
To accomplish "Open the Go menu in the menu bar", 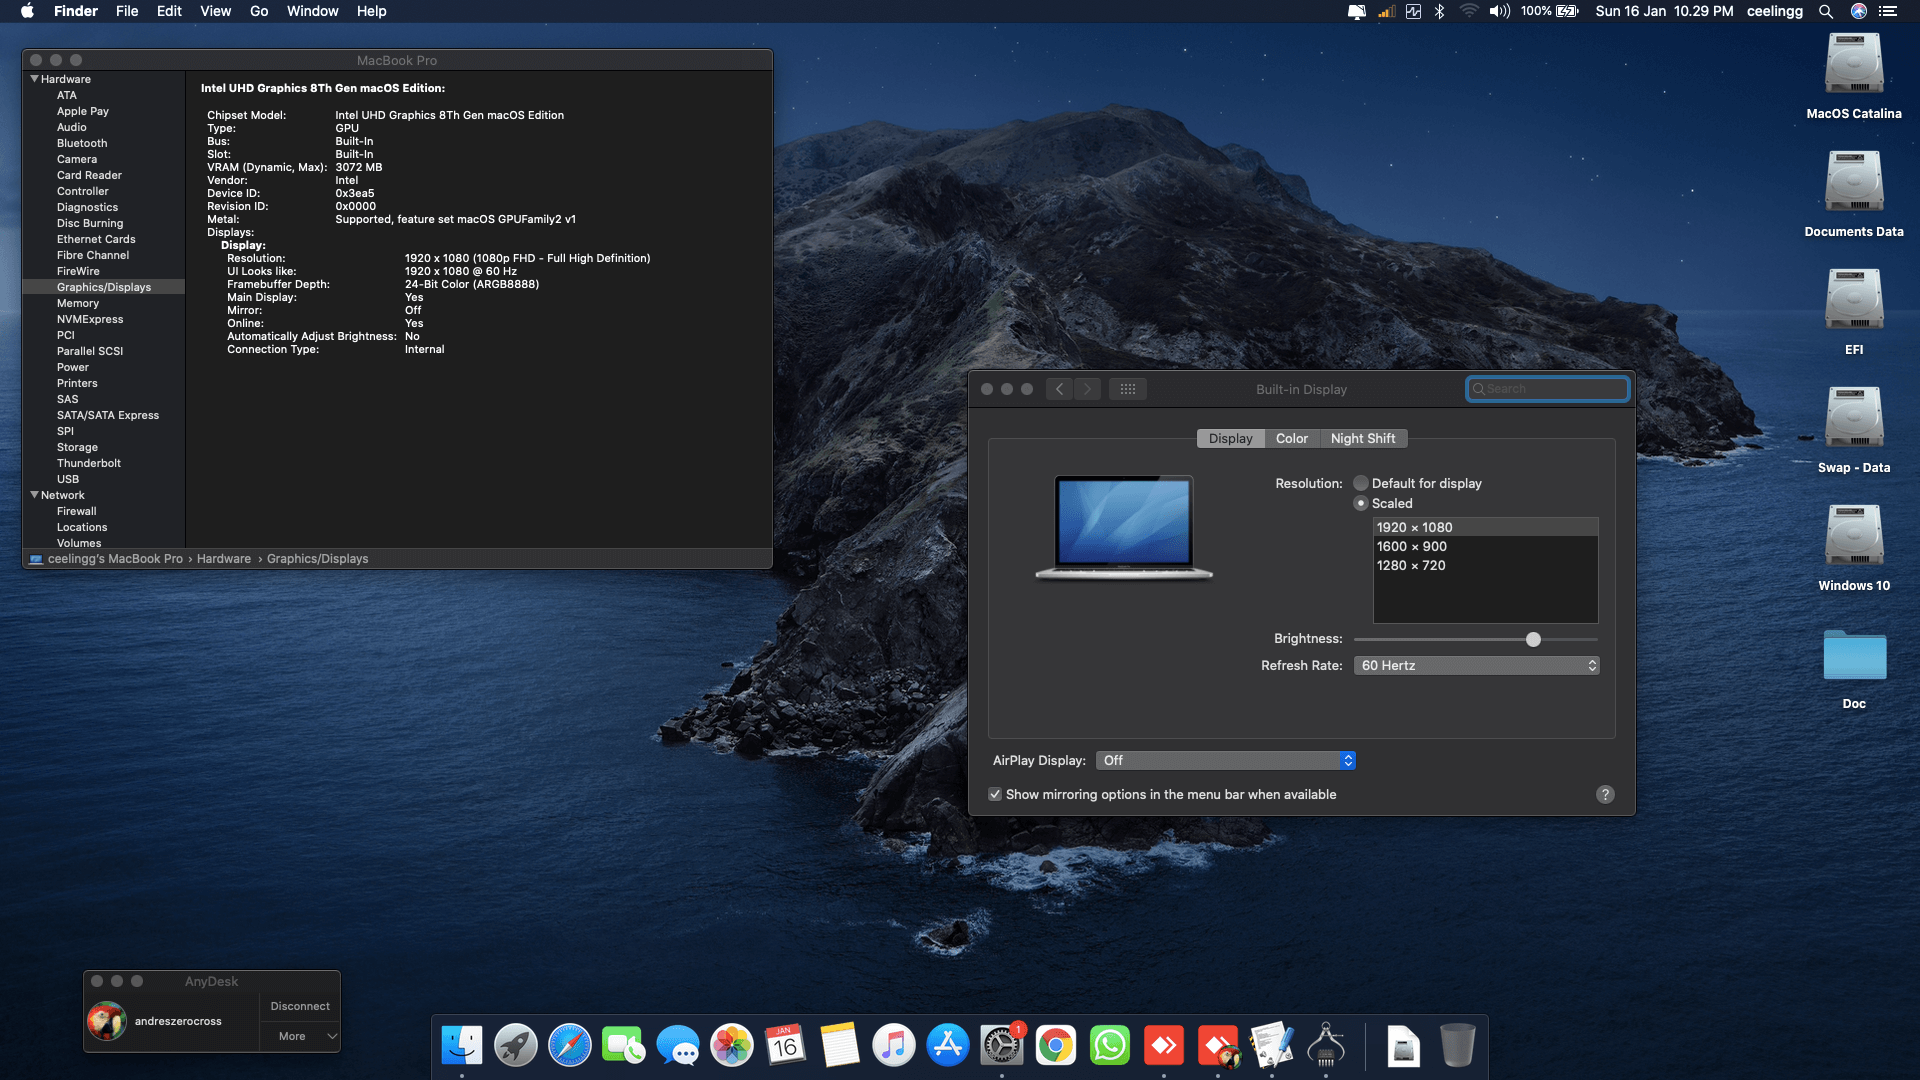I will tap(258, 11).
